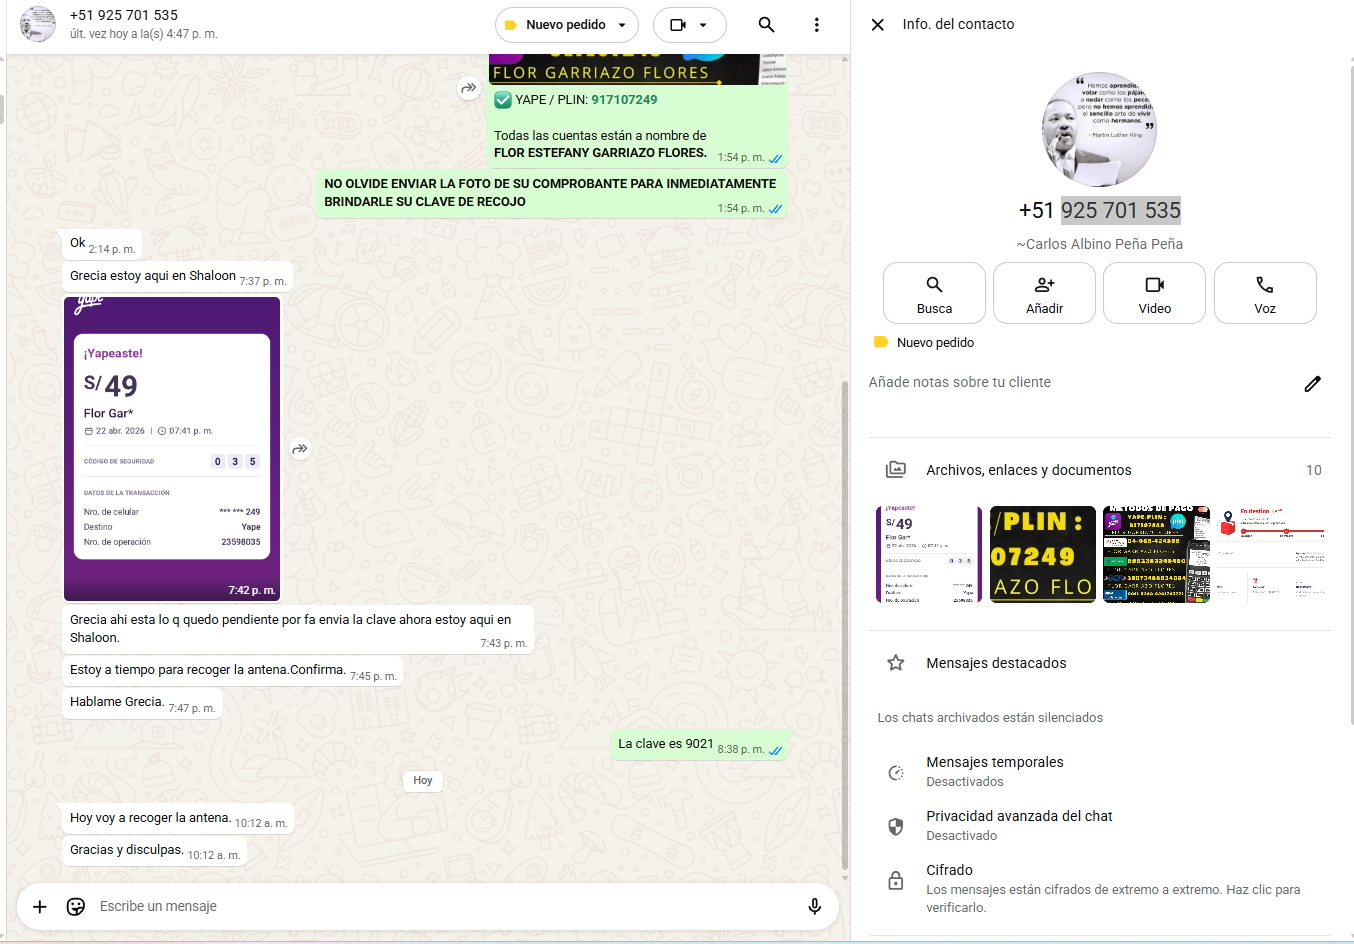Record a voice message with microphone
Screen dimensions: 1354x944
pos(814,906)
